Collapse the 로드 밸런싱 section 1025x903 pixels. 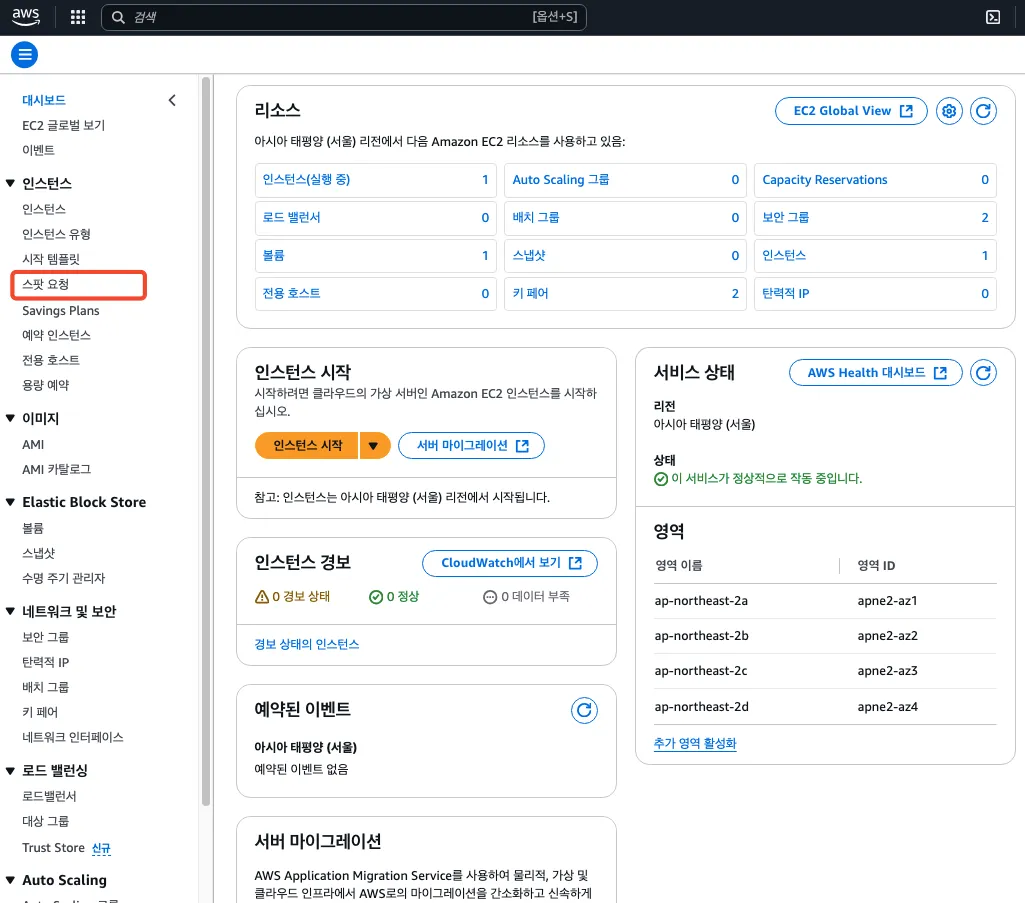click(10, 771)
